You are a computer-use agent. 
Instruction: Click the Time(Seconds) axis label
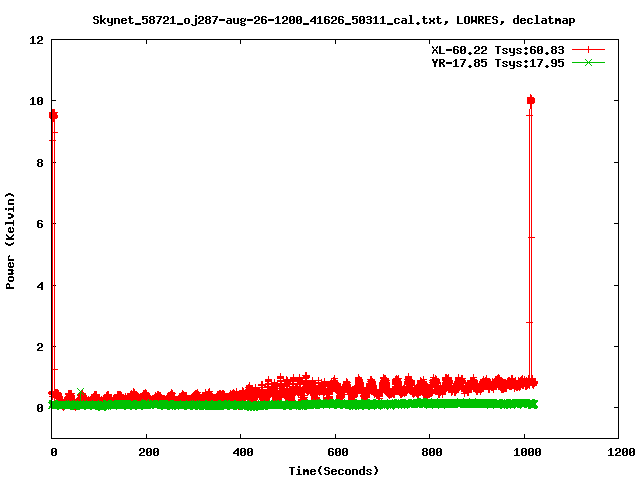click(334, 471)
